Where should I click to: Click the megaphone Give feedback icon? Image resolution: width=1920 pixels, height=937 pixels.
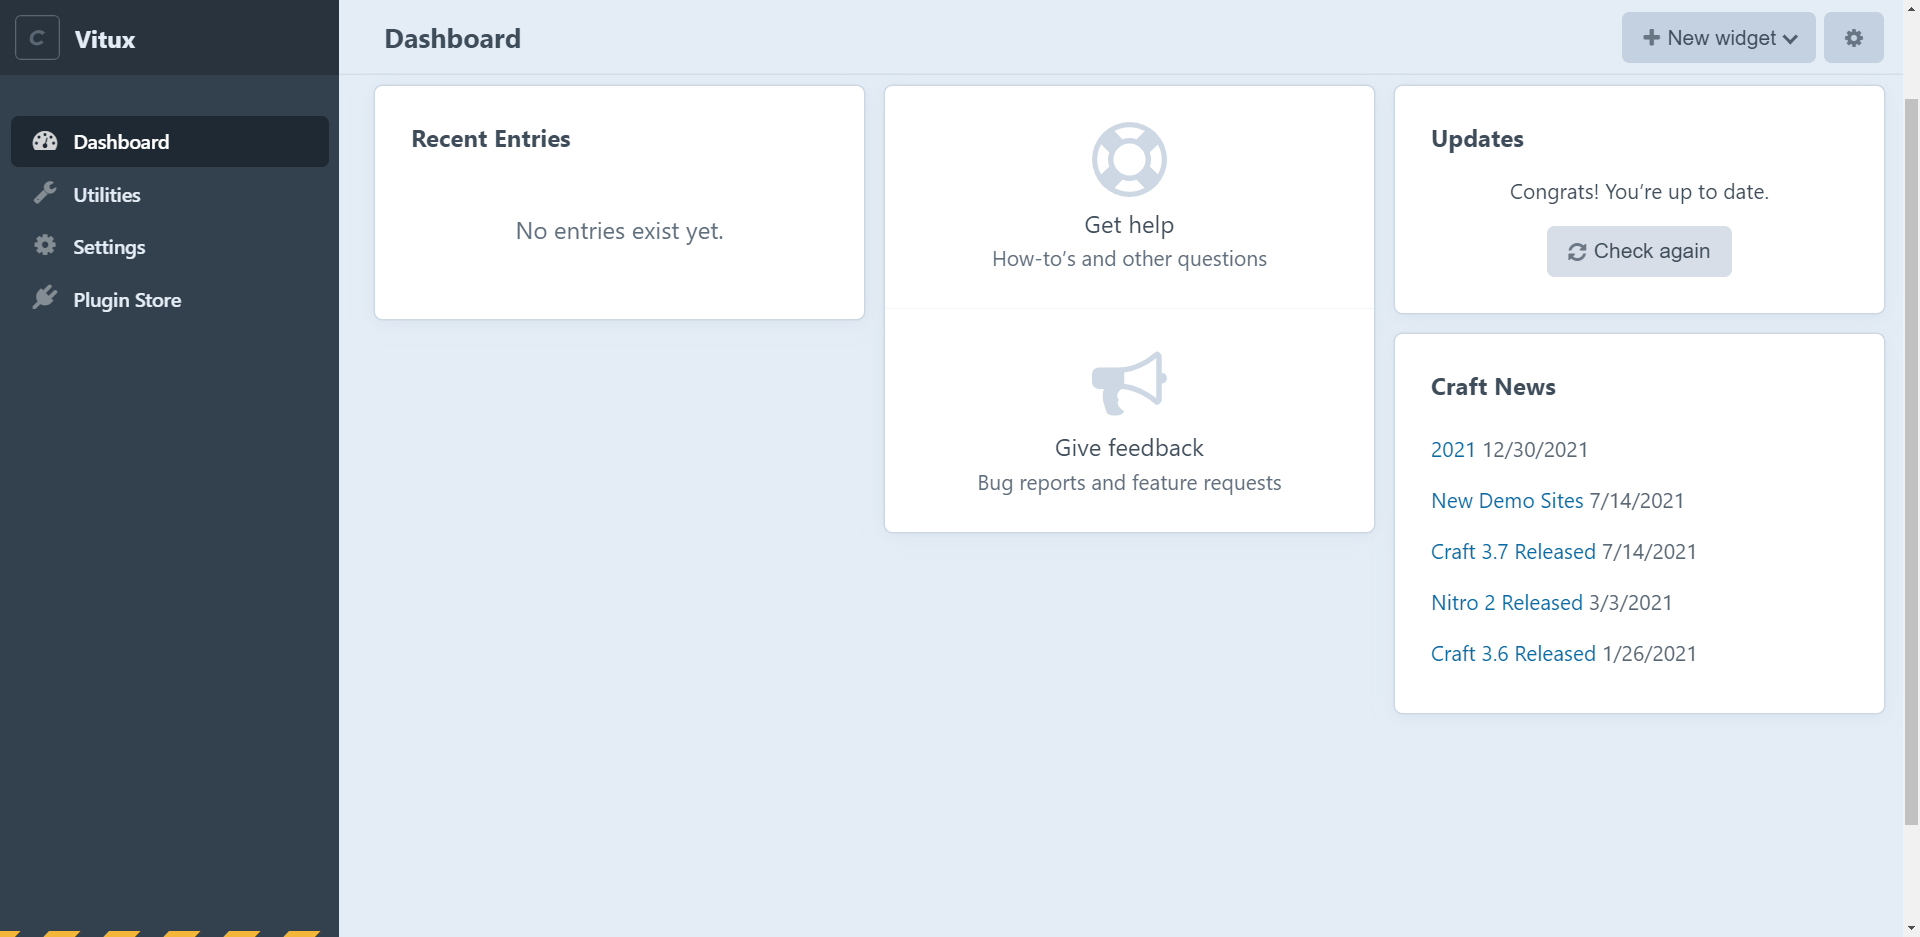[1130, 382]
